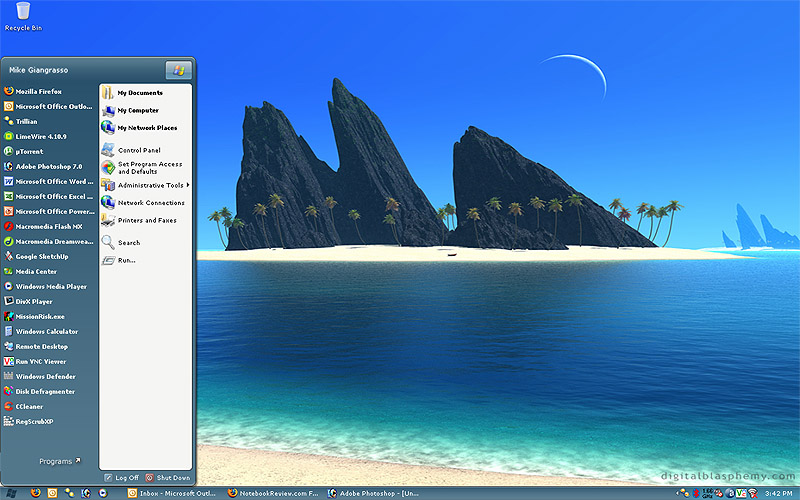Launch Microsoft Office Outlook from Start menu
Screen dimensions: 800x500
(x=48, y=106)
